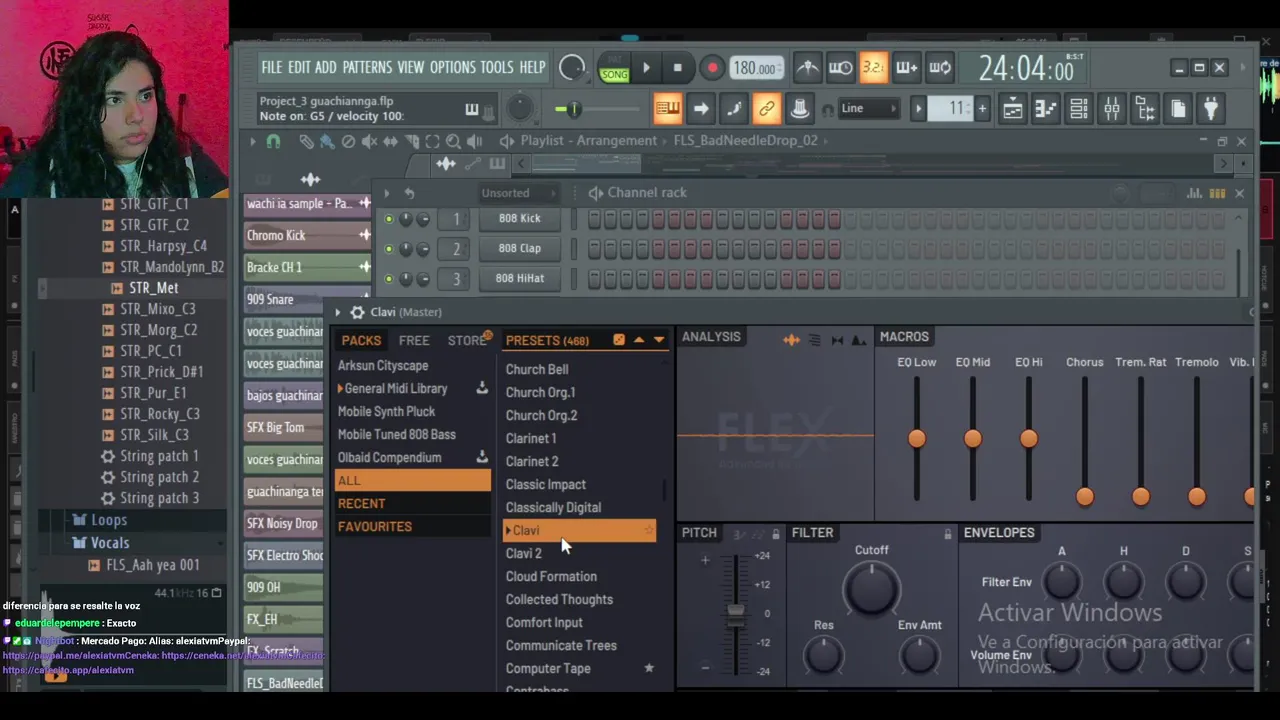Open the OPTIONS menu
Viewport: 1280px width, 720px height.
click(452, 67)
